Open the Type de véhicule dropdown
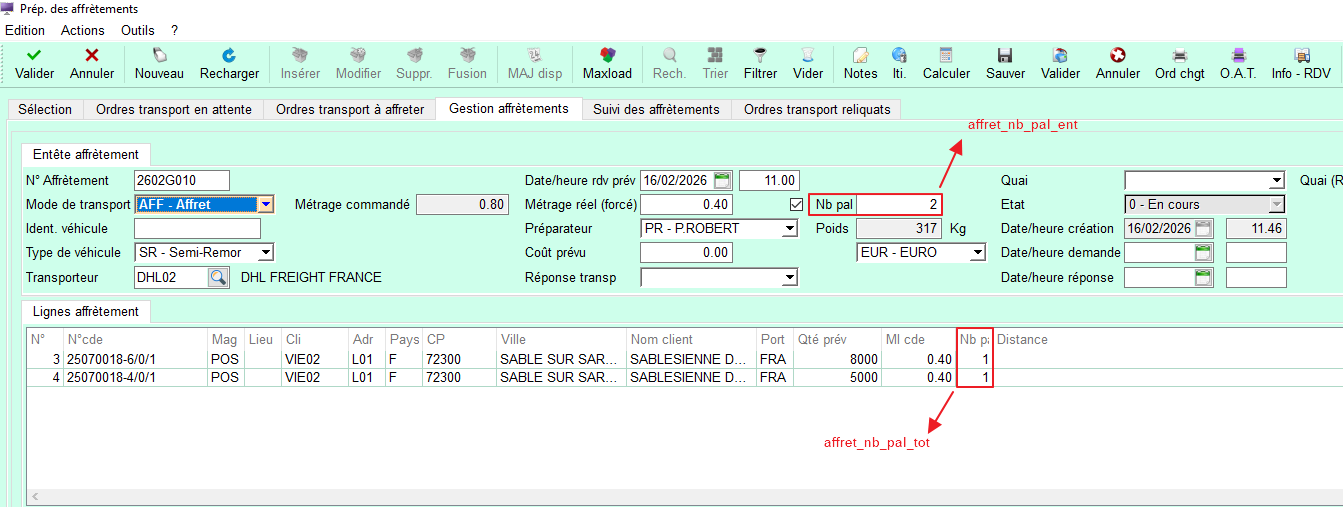 [x=265, y=253]
